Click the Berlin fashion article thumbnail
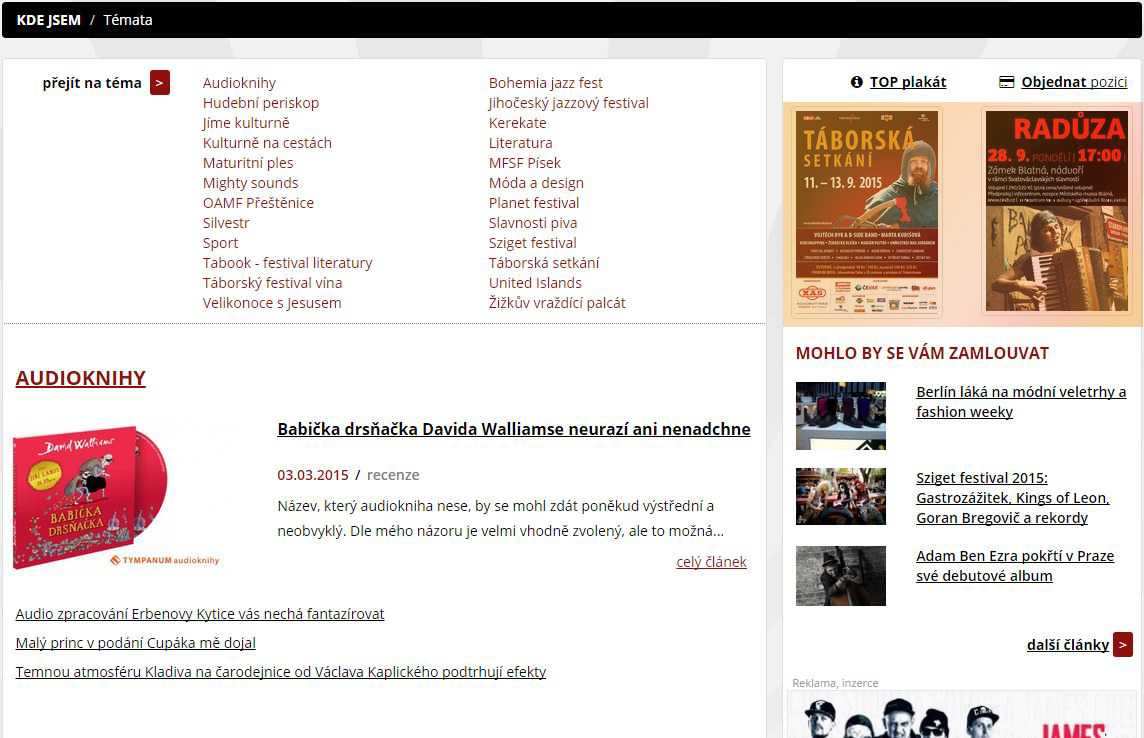The height and width of the screenshot is (738, 1144). pyautogui.click(x=840, y=416)
